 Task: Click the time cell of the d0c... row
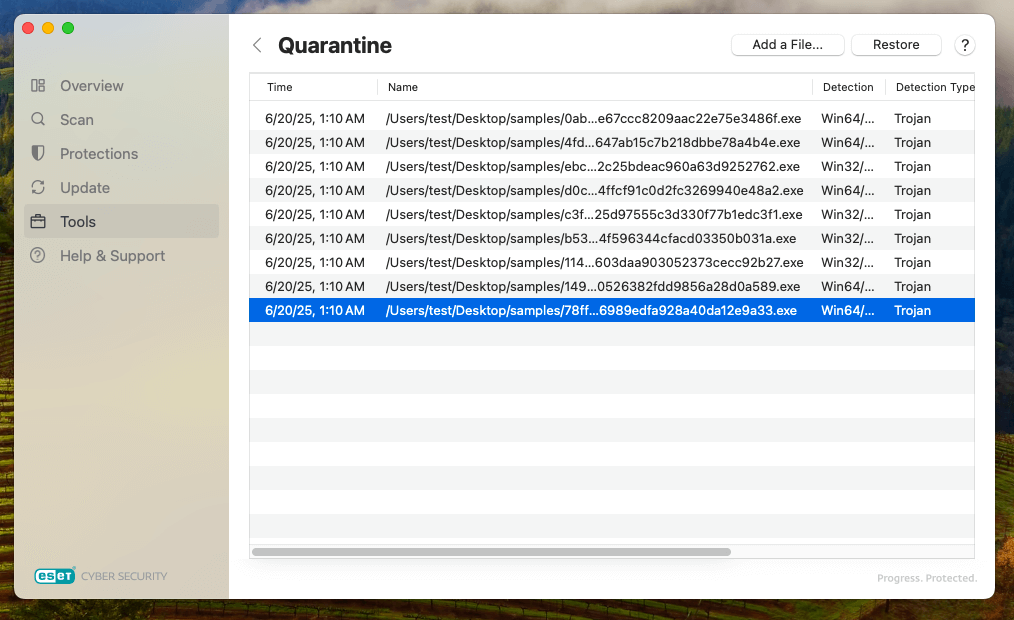point(315,190)
